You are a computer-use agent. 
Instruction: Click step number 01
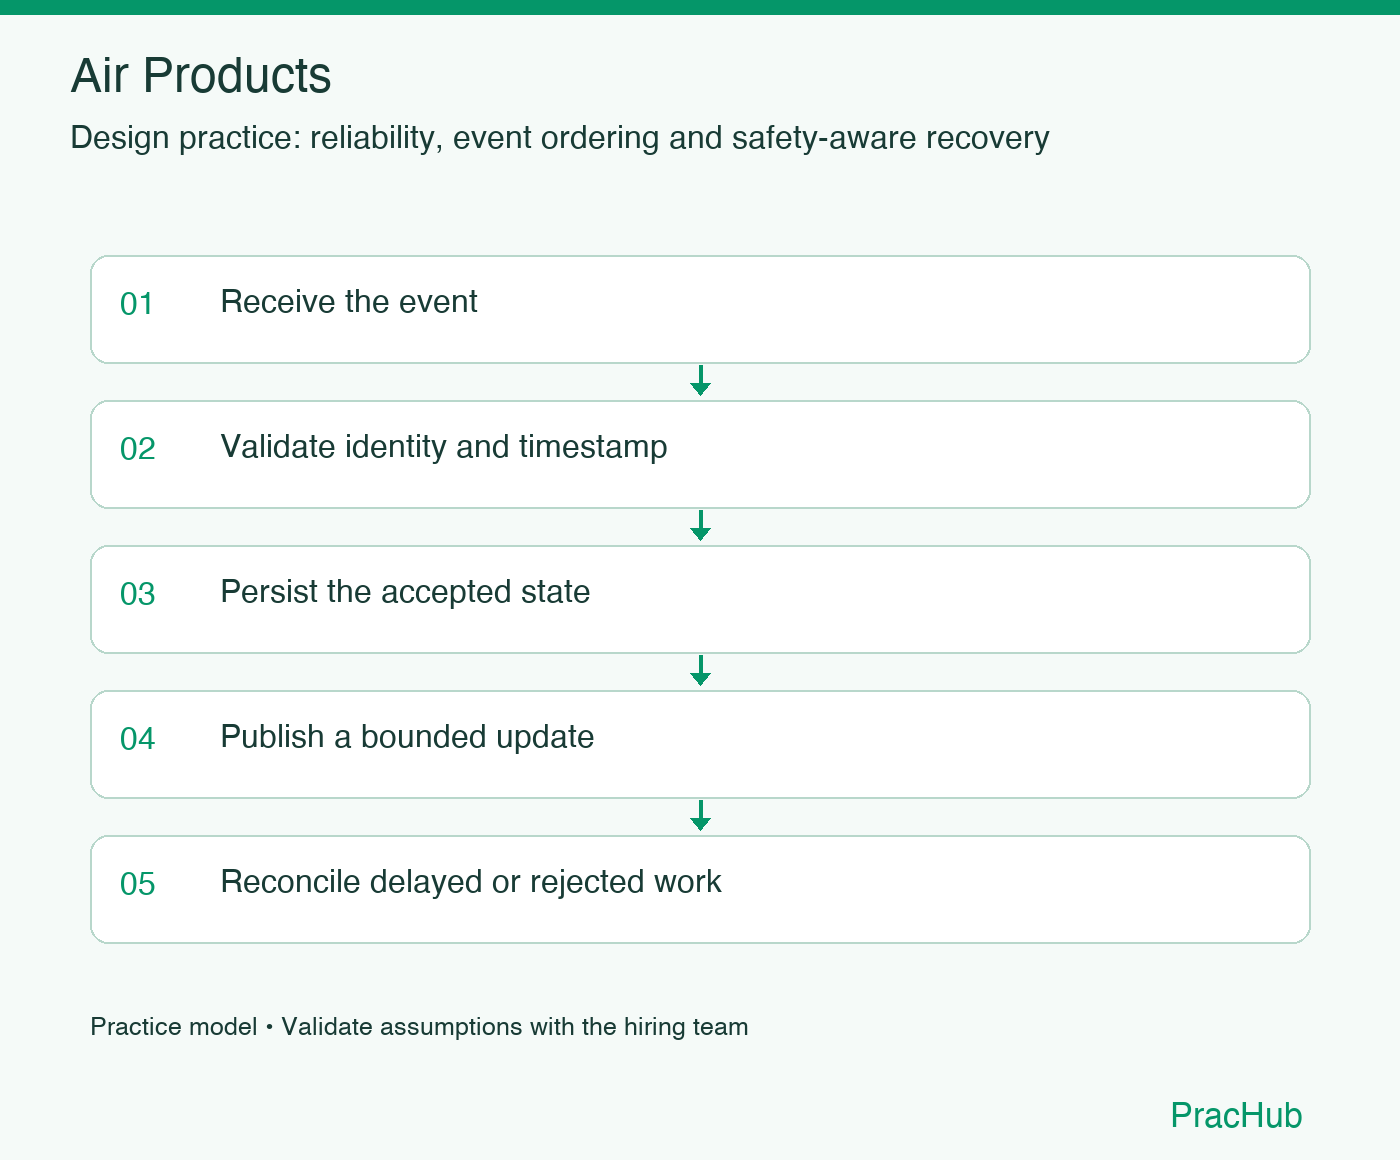click(137, 304)
